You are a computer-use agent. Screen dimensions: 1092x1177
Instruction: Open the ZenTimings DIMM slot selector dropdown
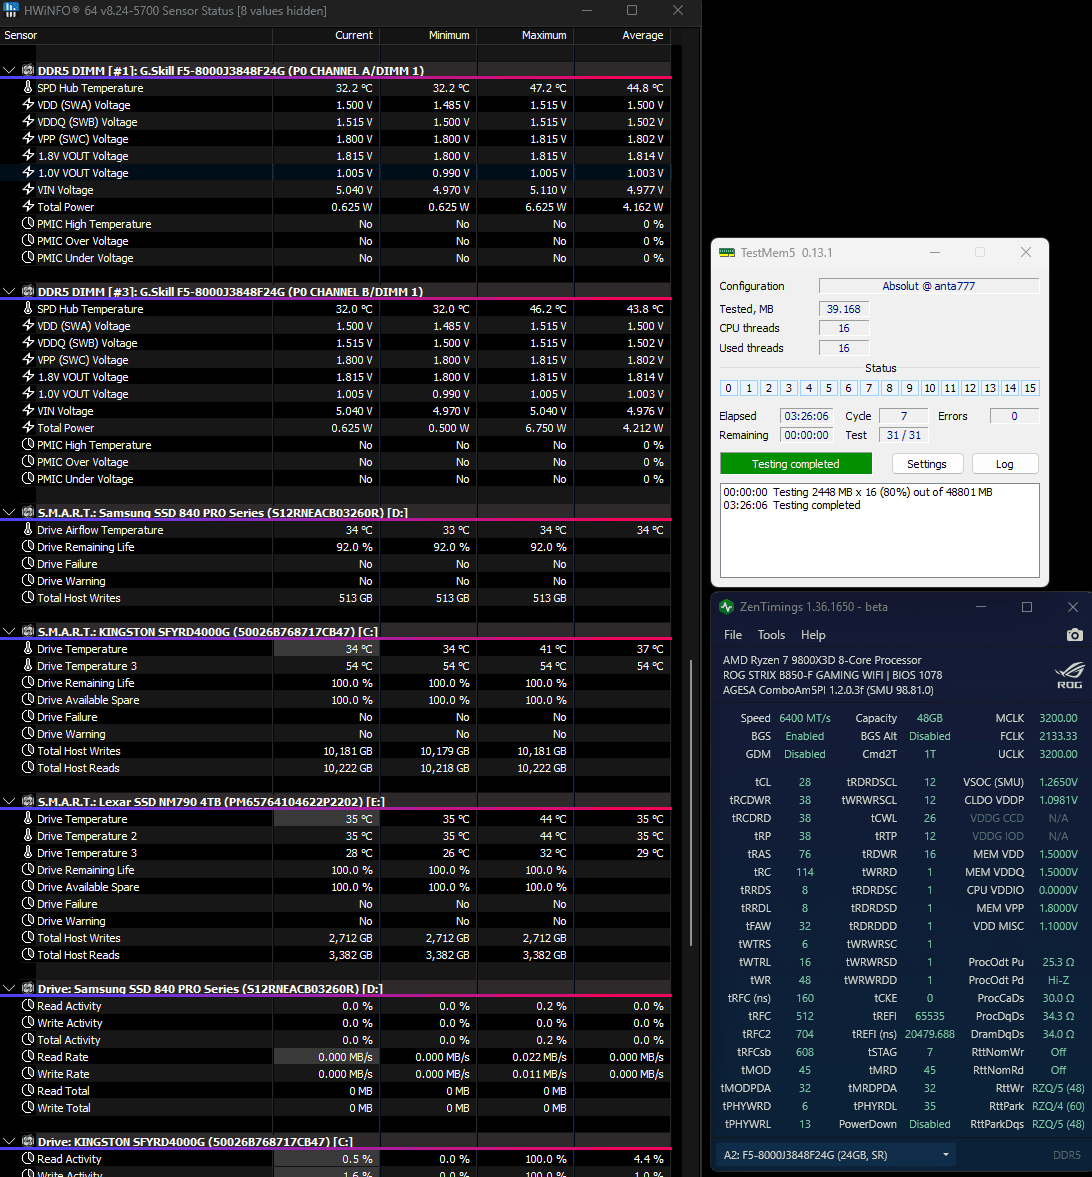point(836,1155)
